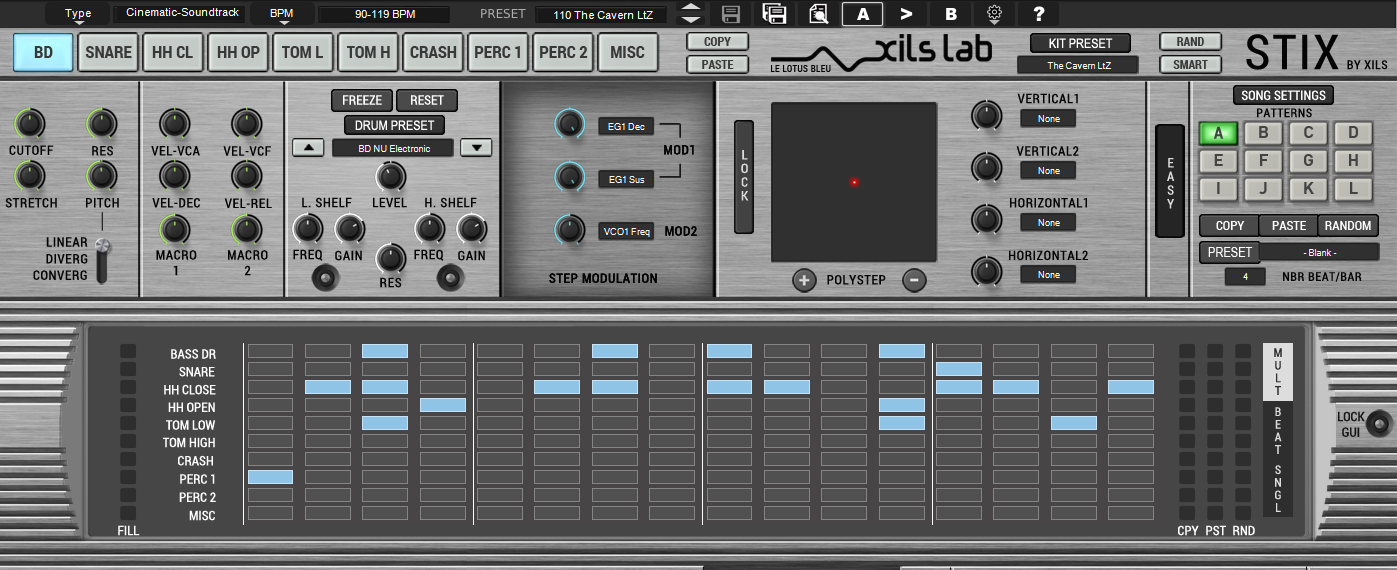The height and width of the screenshot is (570, 1397).
Task: Save the current preset with floppy icon
Action: (731, 14)
